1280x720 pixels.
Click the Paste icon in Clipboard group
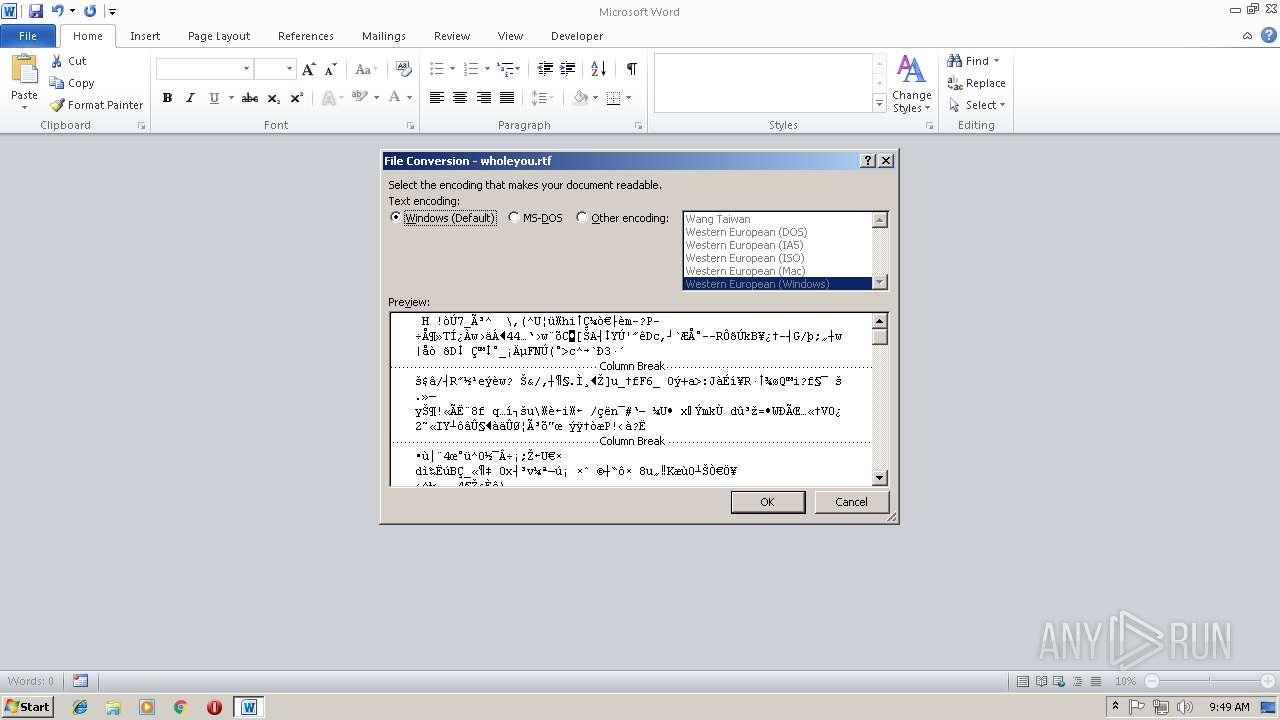click(x=24, y=70)
